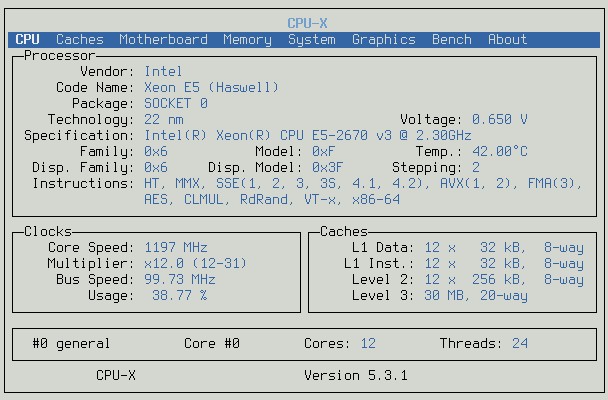Click the voltage value 0.650 V
Screen dimensions: 608x400
pyautogui.click(x=499, y=119)
